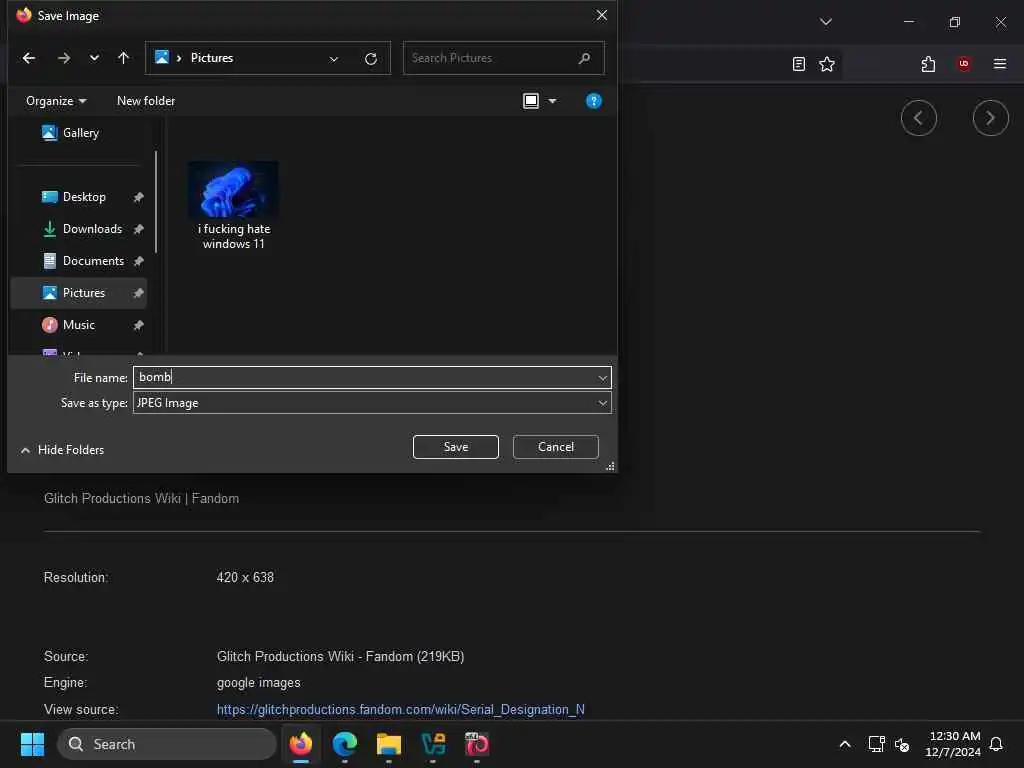Screen dimensions: 1024x768
Task: Close the Save Image dialog
Action: click(601, 15)
